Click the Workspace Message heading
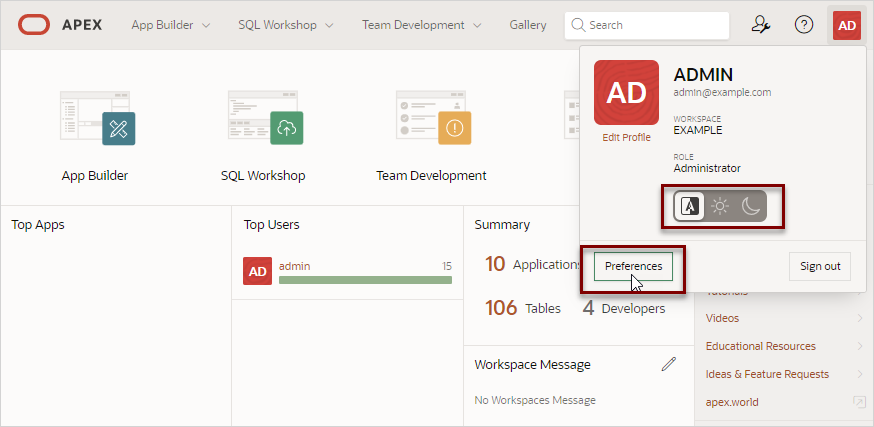The width and height of the screenshot is (874, 427). [x=532, y=365]
